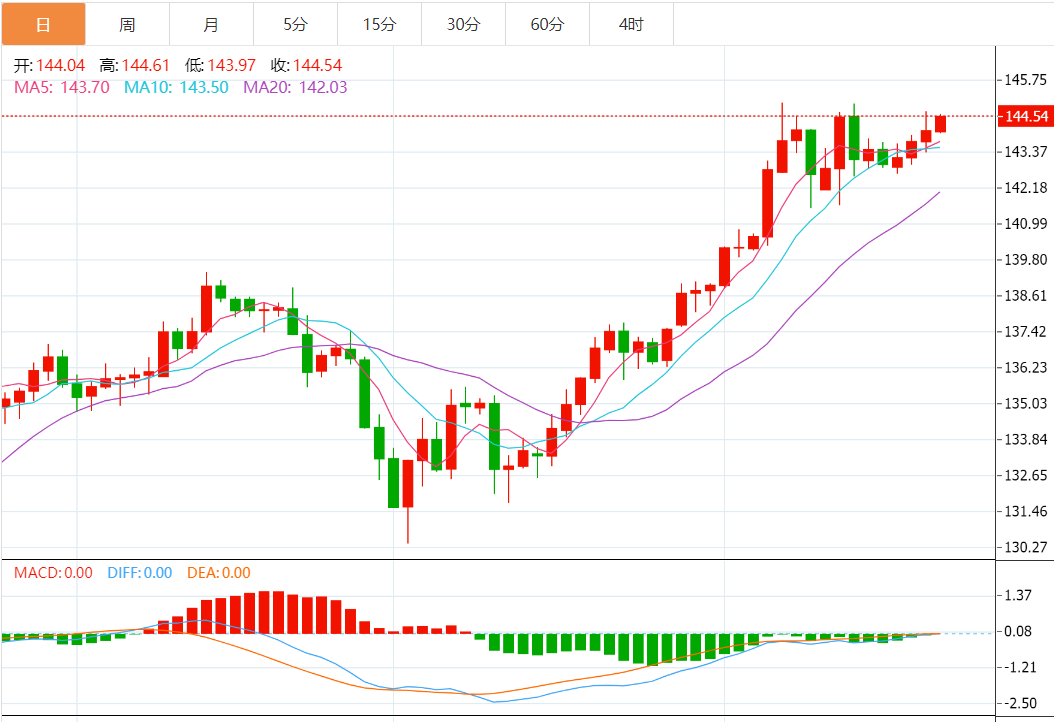Screen dimensions: 1054x722
Task: Click the 131.46 price axis label
Action: (1026, 512)
